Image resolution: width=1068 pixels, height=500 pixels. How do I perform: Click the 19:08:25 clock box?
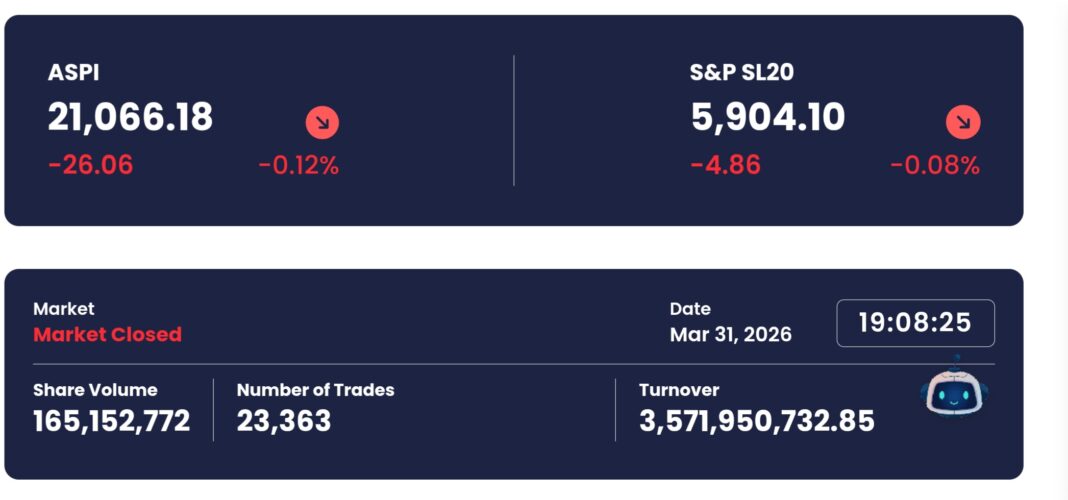click(x=915, y=323)
